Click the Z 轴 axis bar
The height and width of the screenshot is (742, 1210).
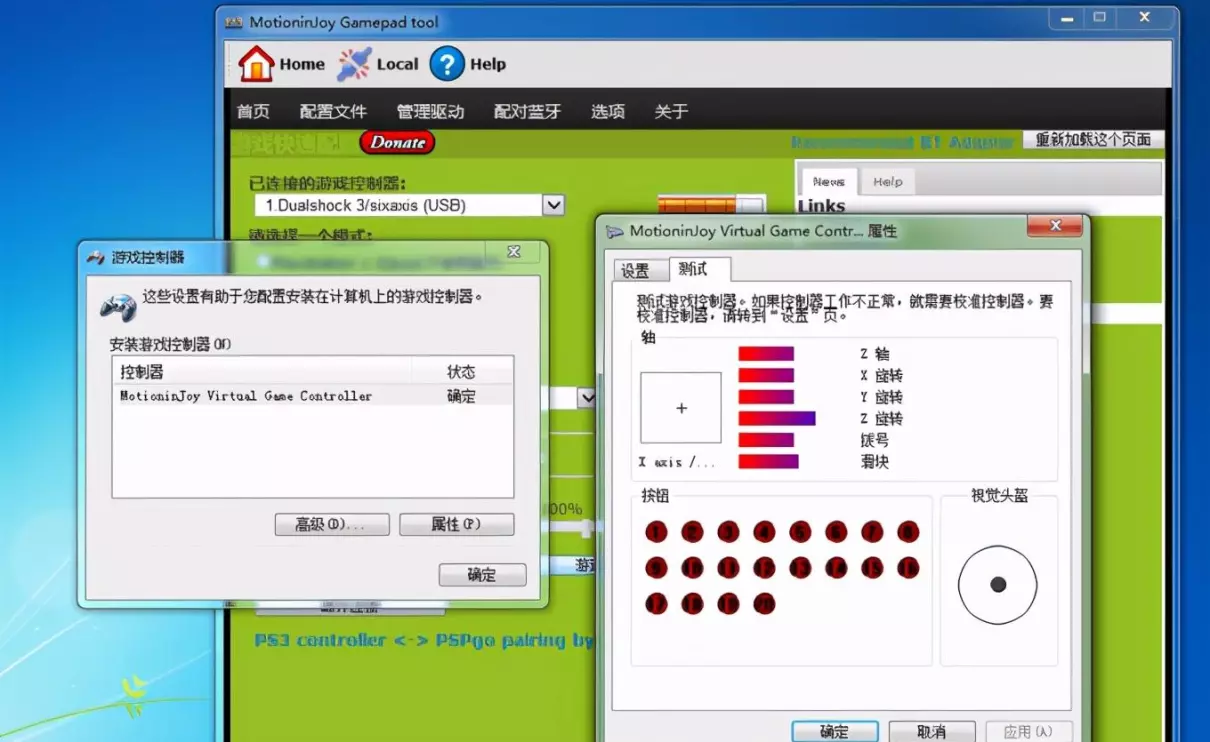766,353
